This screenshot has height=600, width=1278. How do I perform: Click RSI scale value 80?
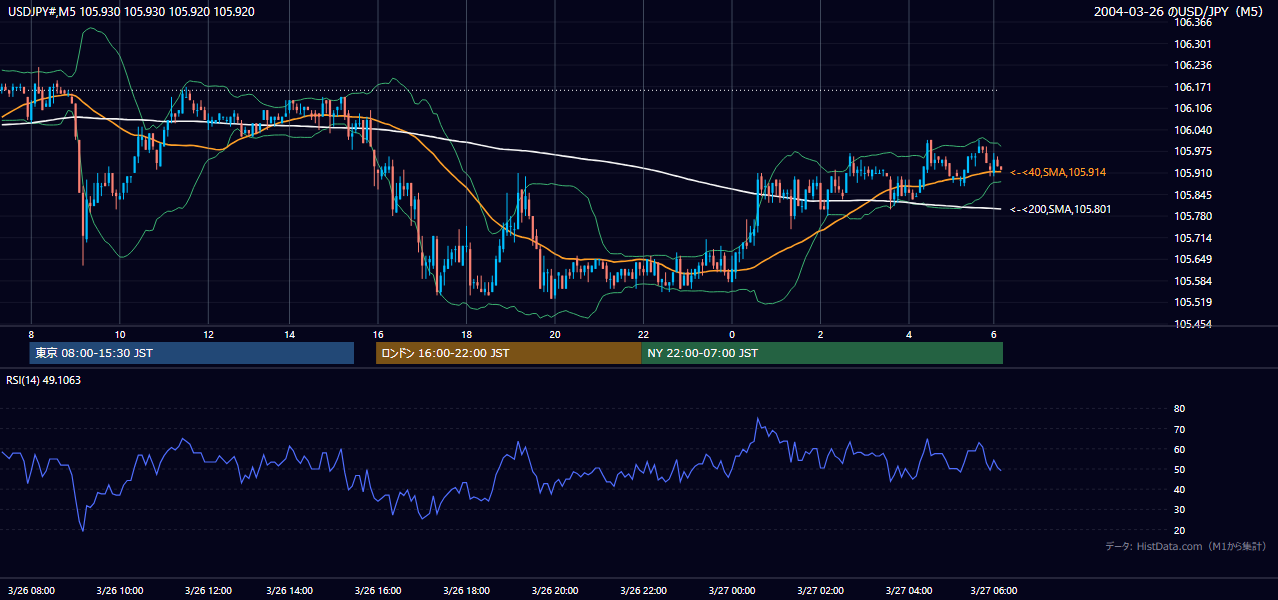point(1179,409)
